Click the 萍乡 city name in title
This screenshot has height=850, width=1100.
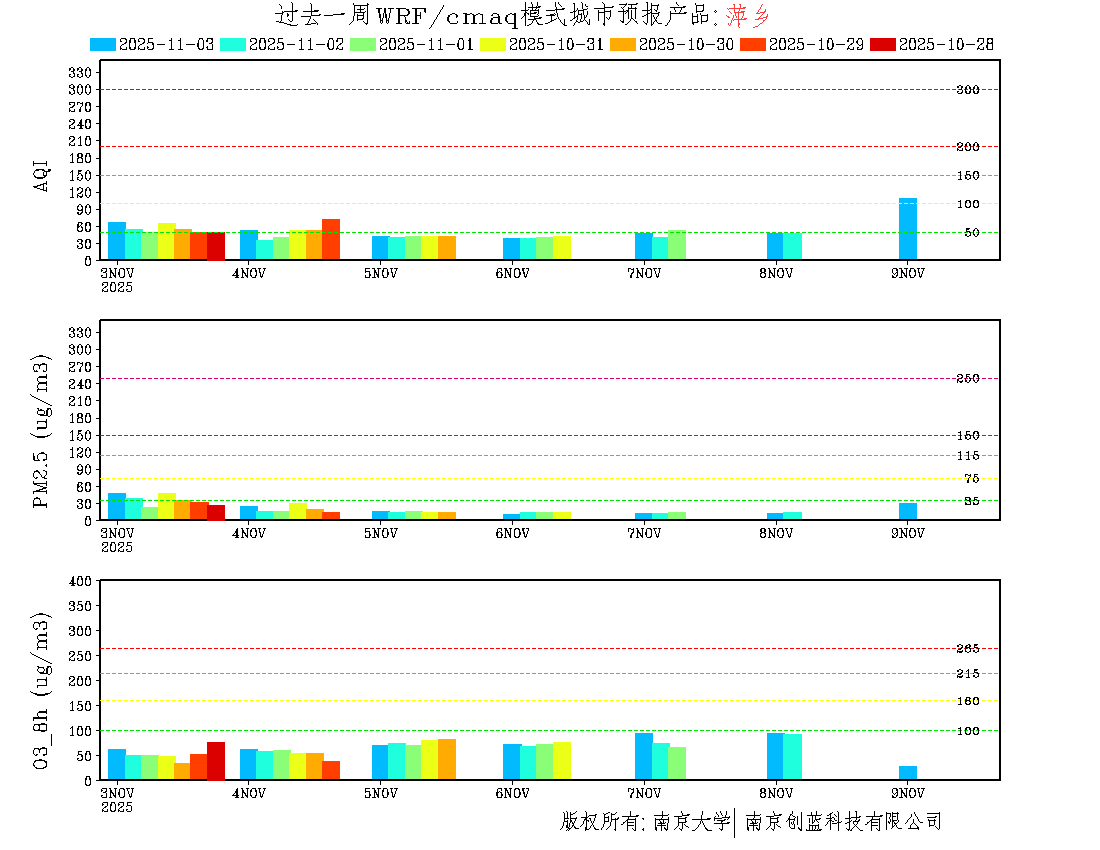point(748,15)
